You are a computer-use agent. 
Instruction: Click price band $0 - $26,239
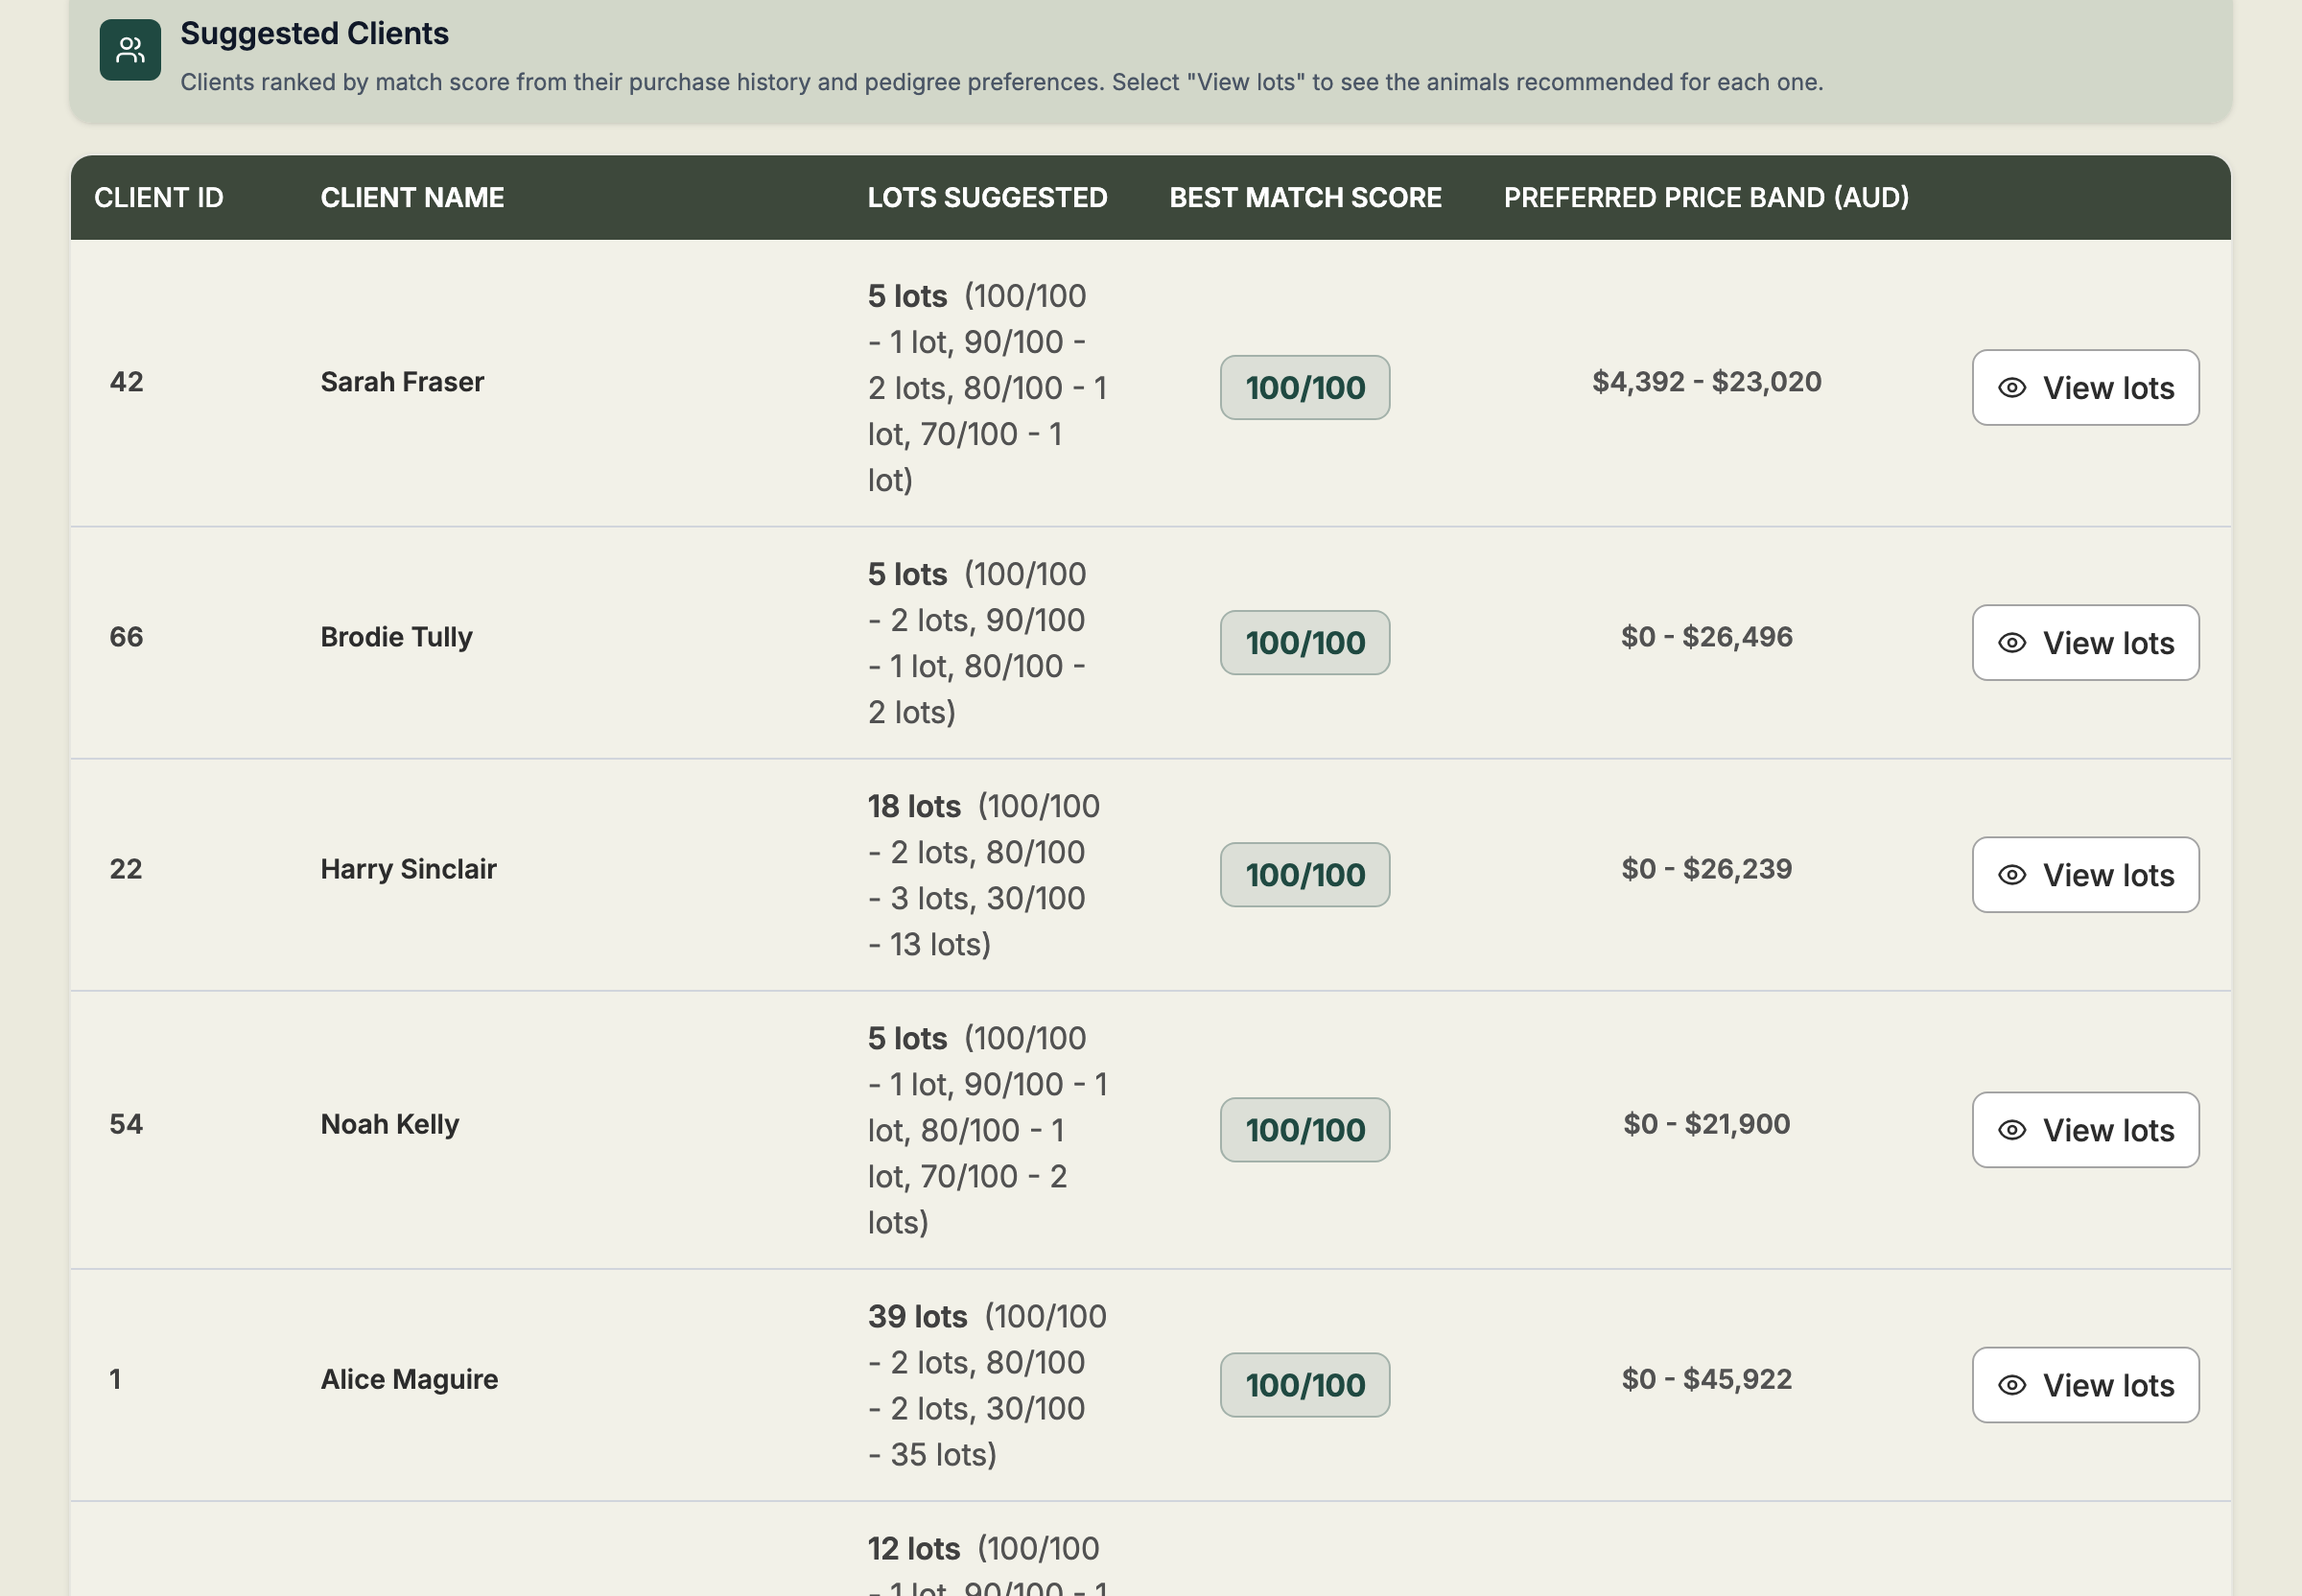(1706, 869)
